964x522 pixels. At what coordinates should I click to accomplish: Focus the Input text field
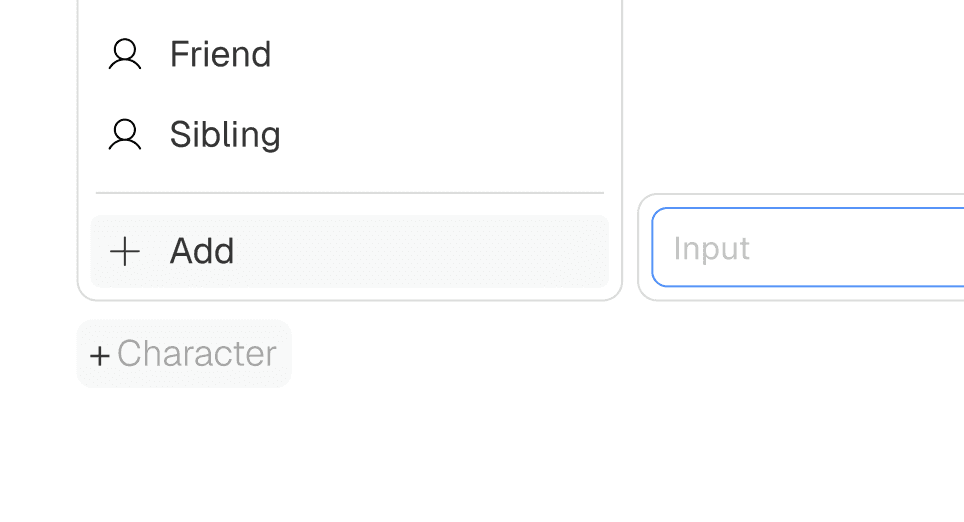808,247
